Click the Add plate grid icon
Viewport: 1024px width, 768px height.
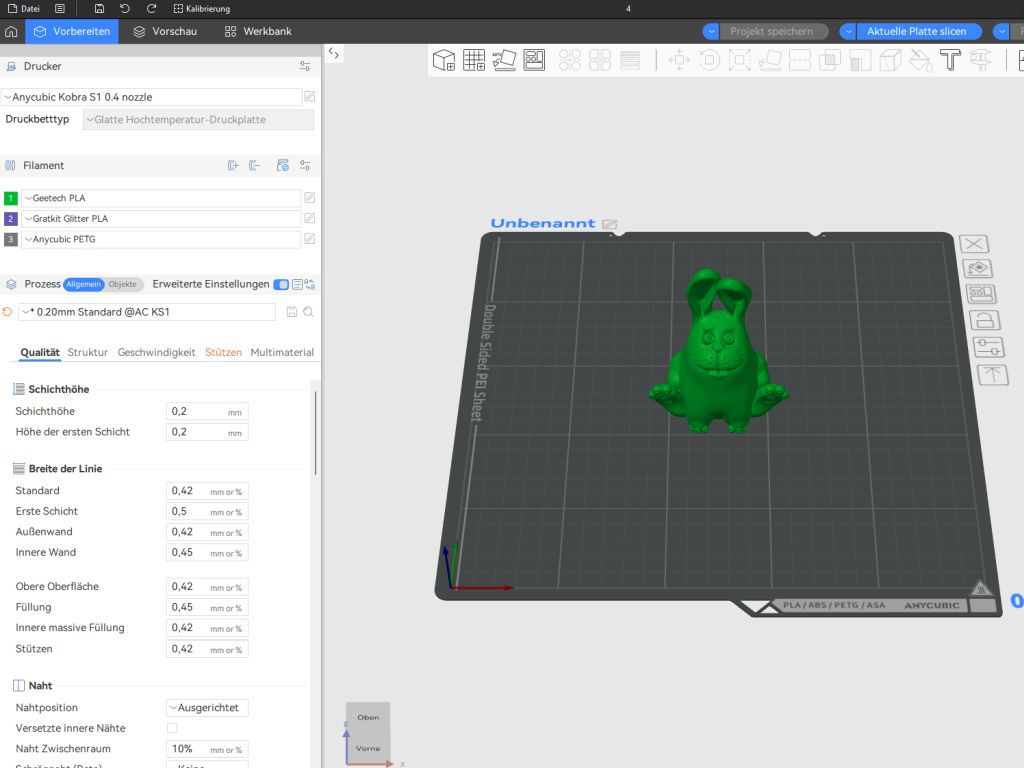[x=474, y=60]
